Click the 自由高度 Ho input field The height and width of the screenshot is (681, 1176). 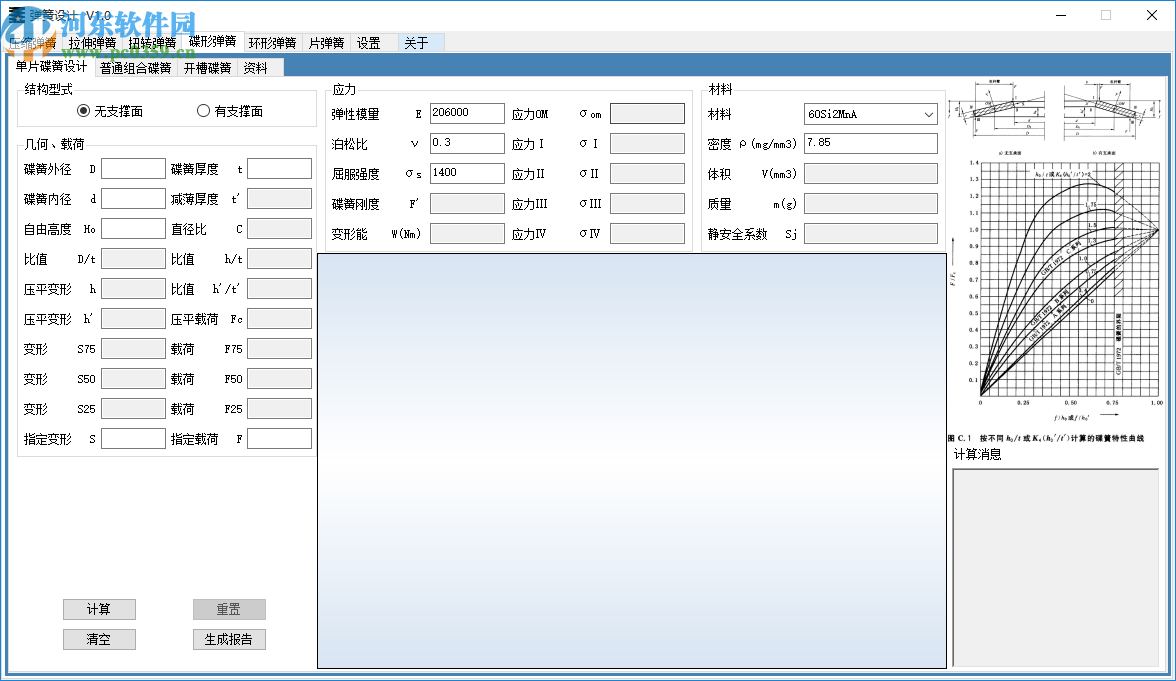(x=133, y=229)
